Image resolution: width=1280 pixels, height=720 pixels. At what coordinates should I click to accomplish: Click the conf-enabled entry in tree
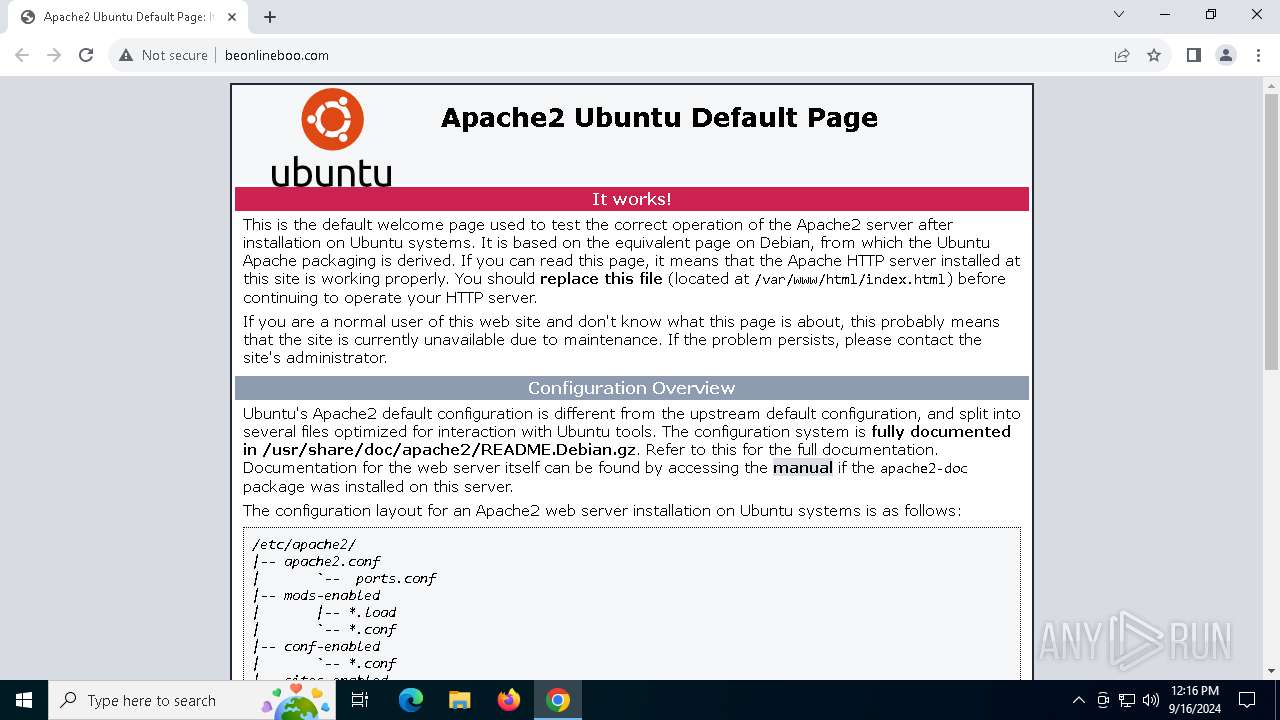pos(332,646)
